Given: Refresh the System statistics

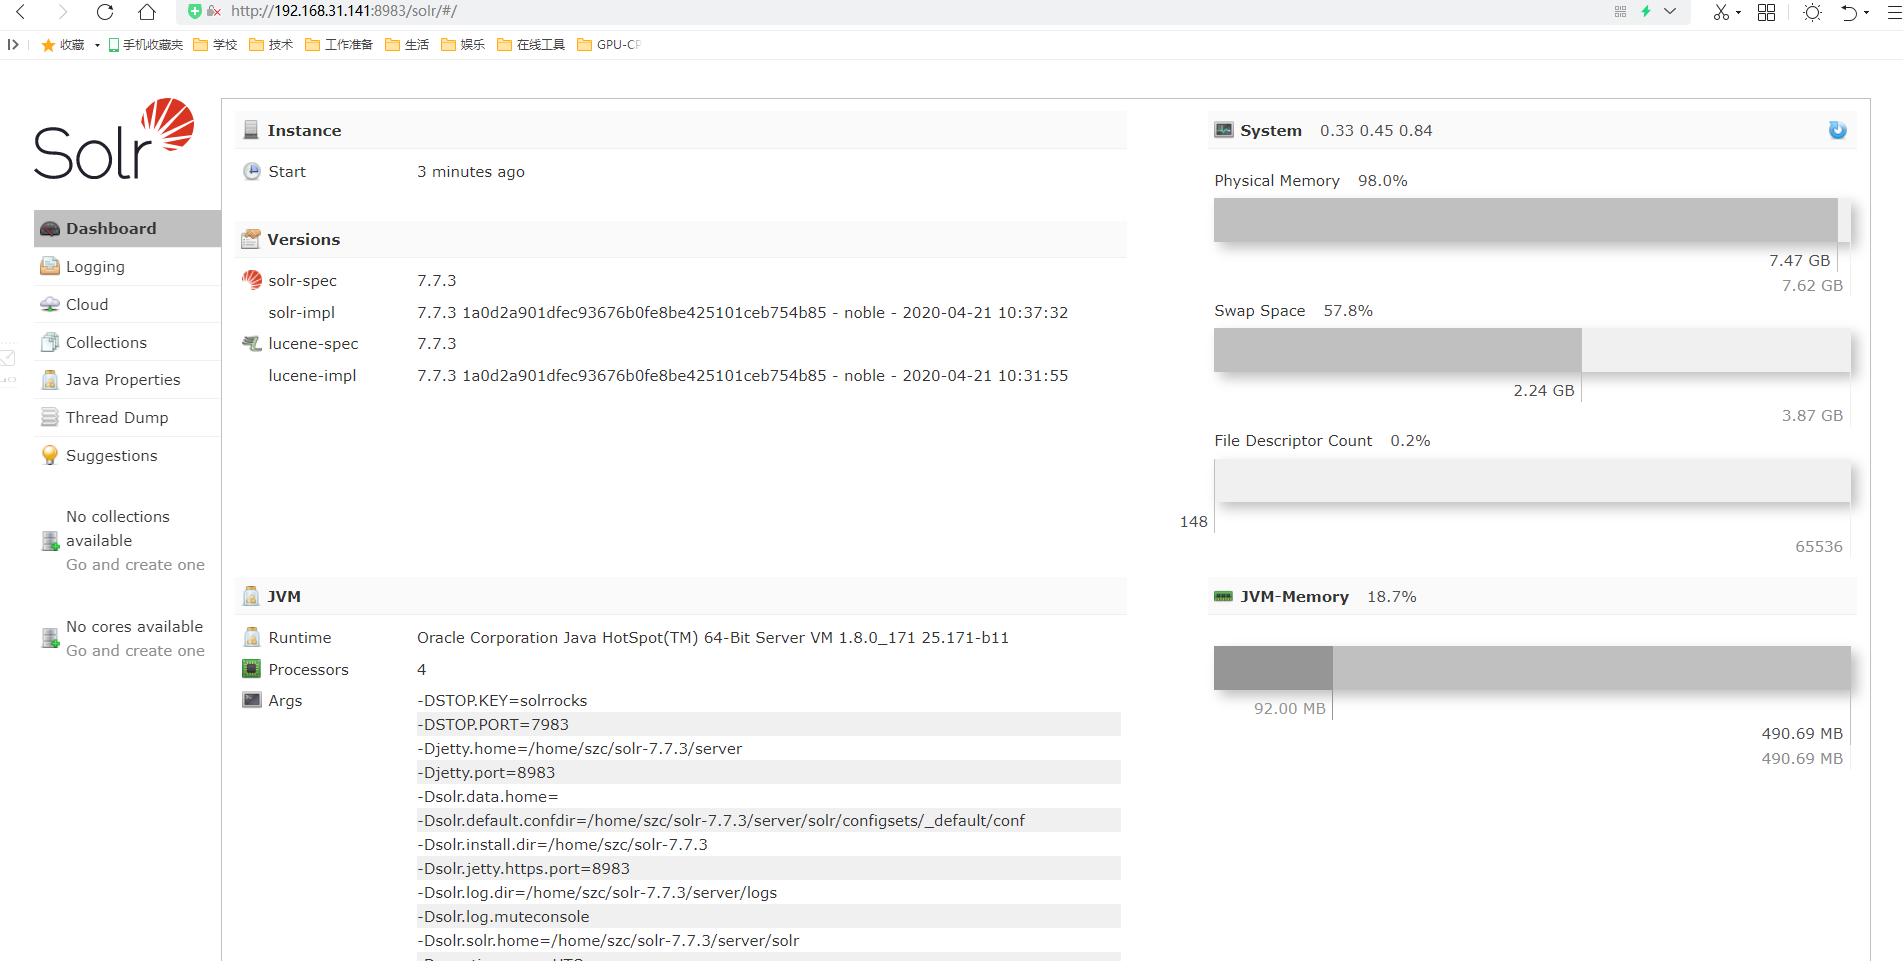Looking at the screenshot, I should (x=1837, y=130).
